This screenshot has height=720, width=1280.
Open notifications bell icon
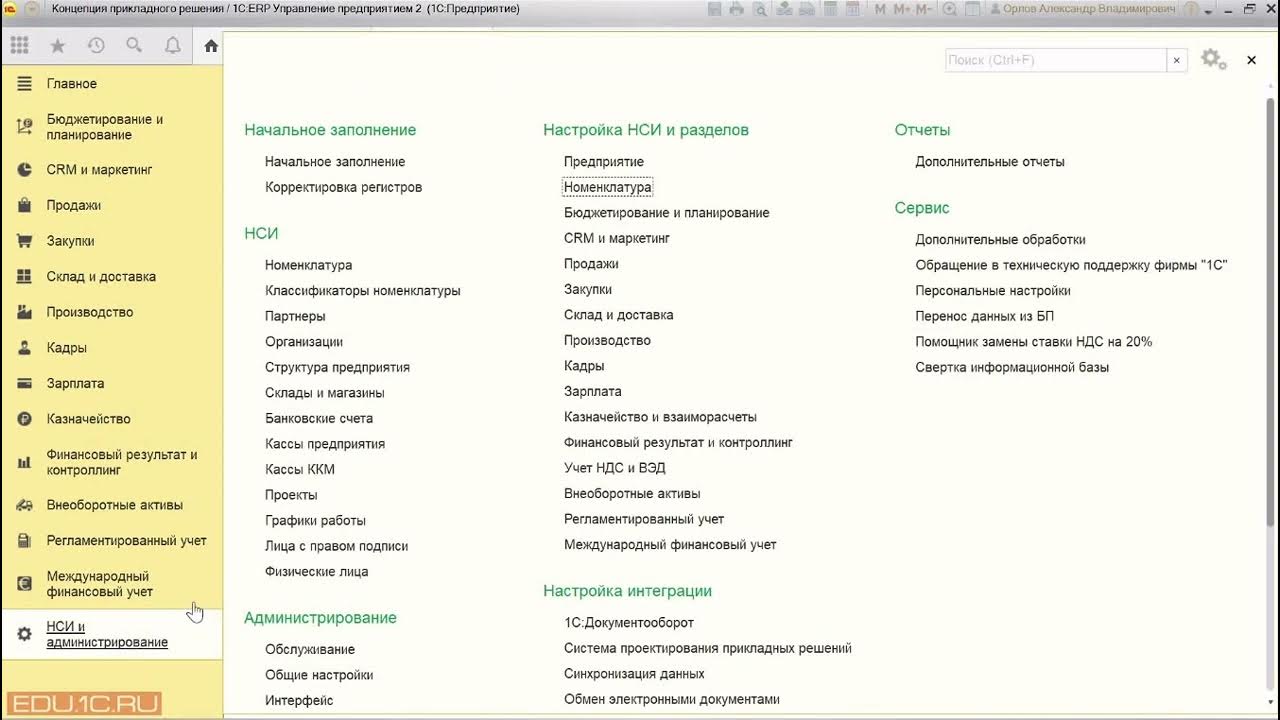point(173,45)
